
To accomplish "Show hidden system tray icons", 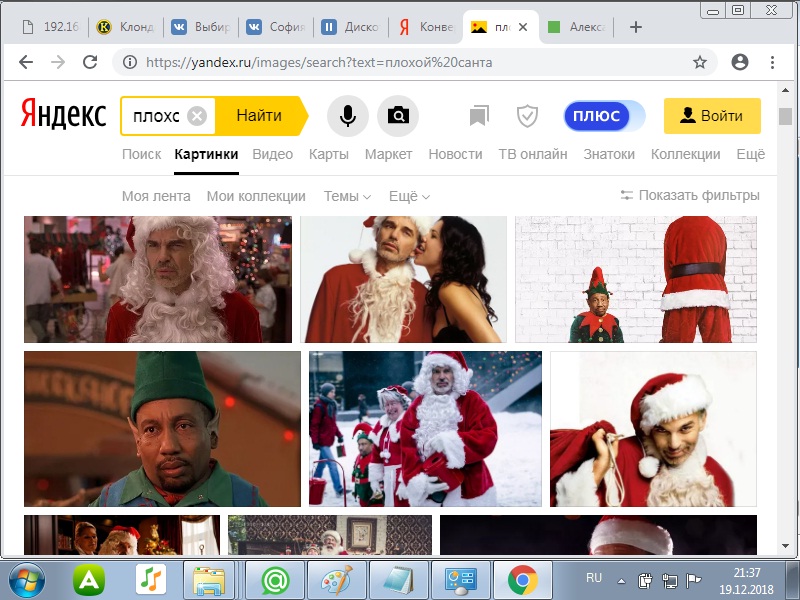I will pyautogui.click(x=621, y=581).
